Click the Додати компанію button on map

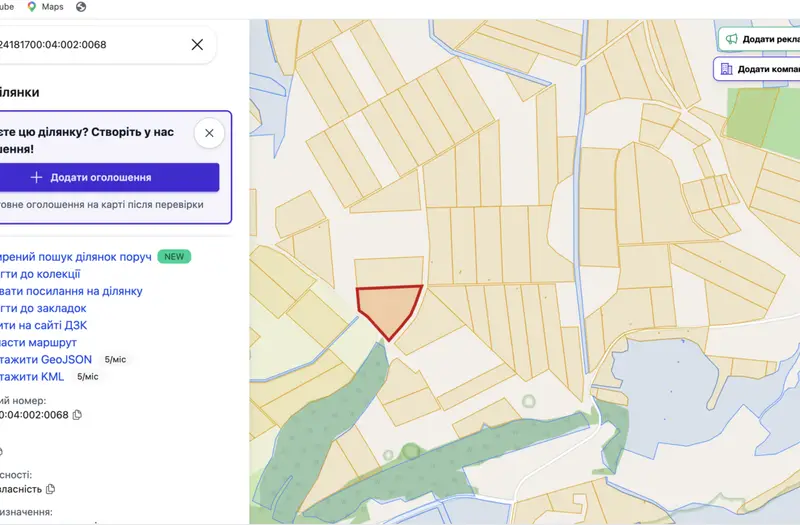(x=757, y=69)
